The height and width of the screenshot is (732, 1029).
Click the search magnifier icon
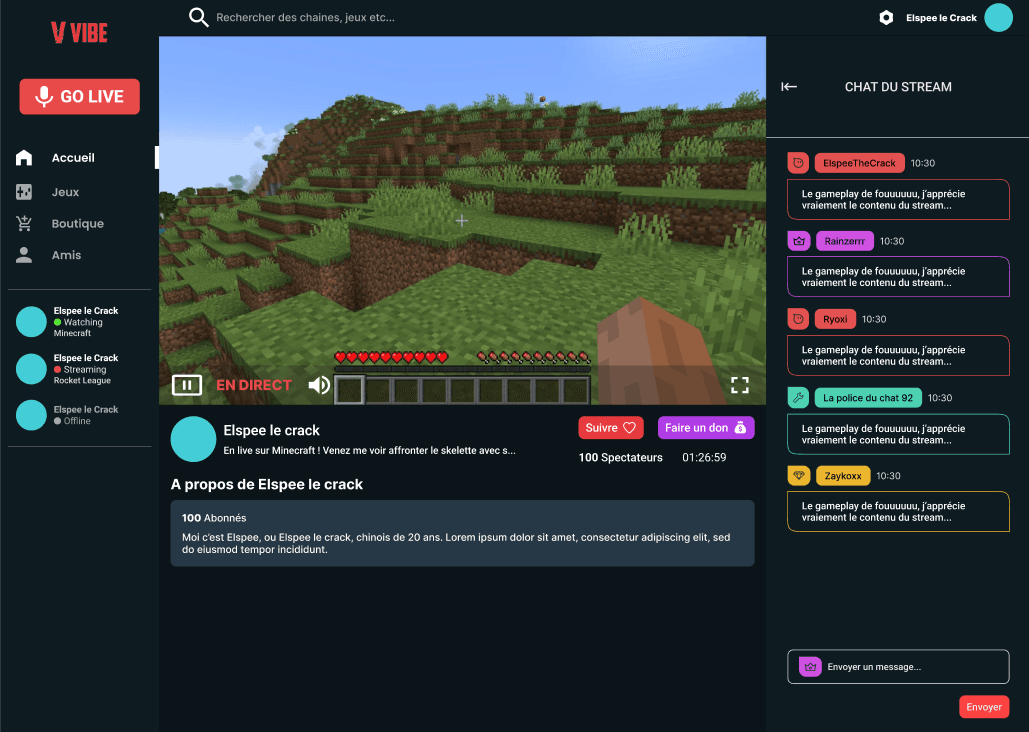coord(198,17)
